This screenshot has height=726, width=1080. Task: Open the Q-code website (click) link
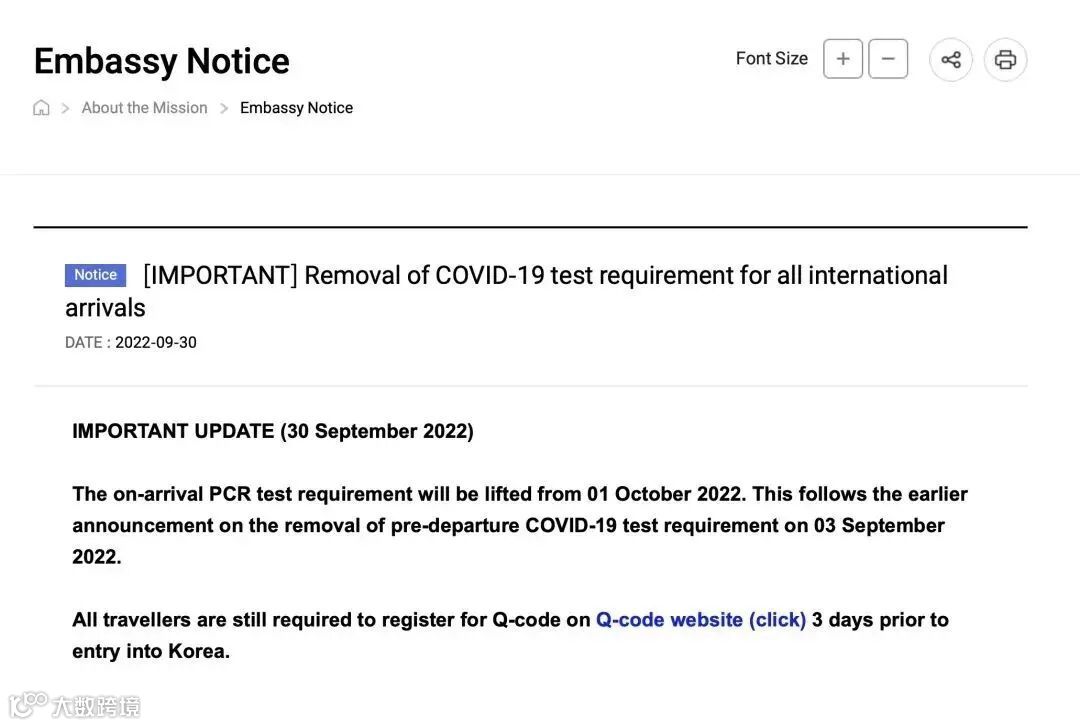[700, 620]
